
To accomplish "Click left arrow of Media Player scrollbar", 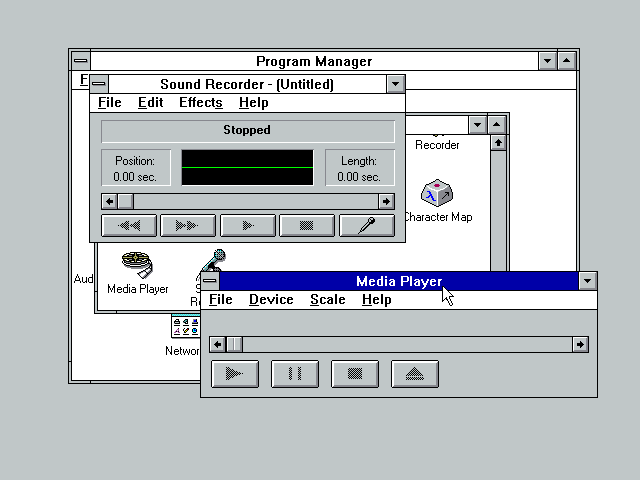I will click(x=218, y=344).
